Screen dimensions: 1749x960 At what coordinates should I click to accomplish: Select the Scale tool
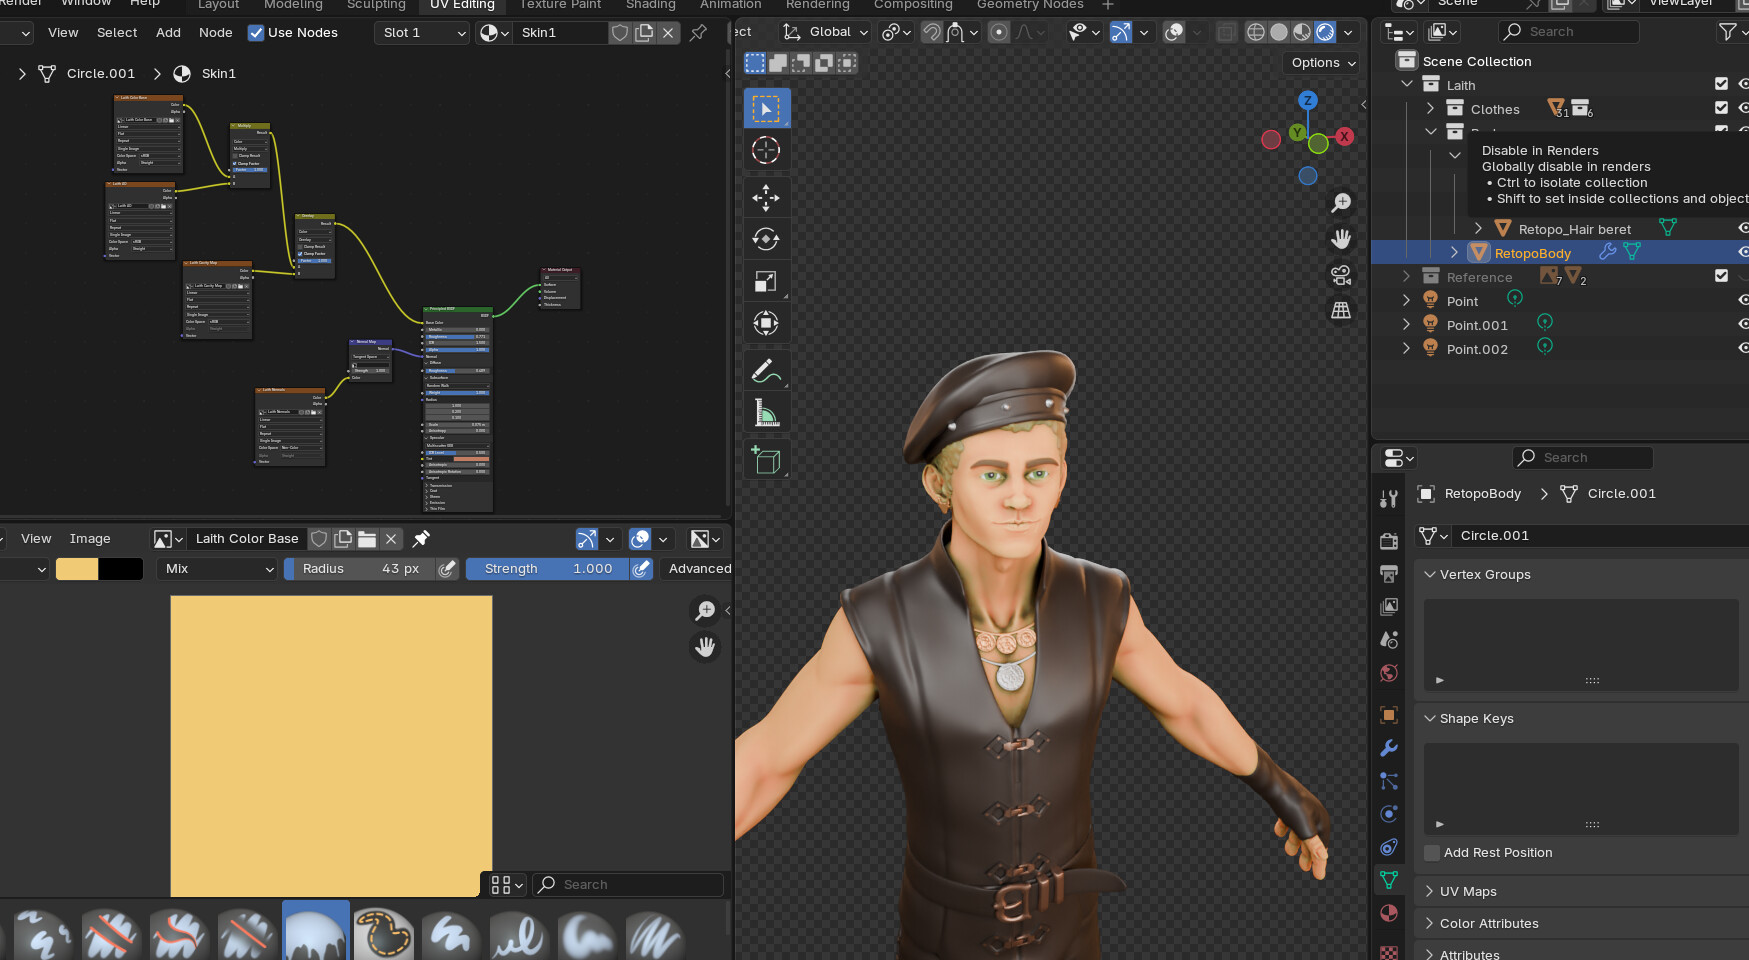click(766, 281)
